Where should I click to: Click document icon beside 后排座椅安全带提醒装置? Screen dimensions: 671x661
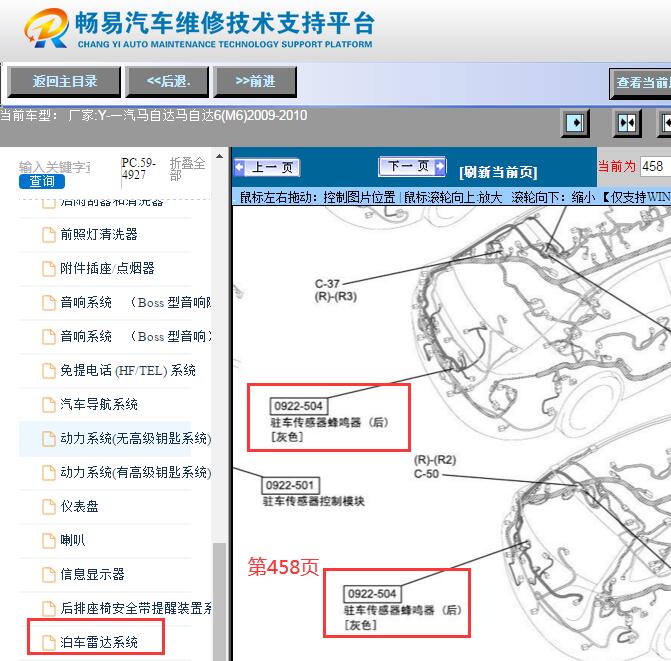pos(48,609)
